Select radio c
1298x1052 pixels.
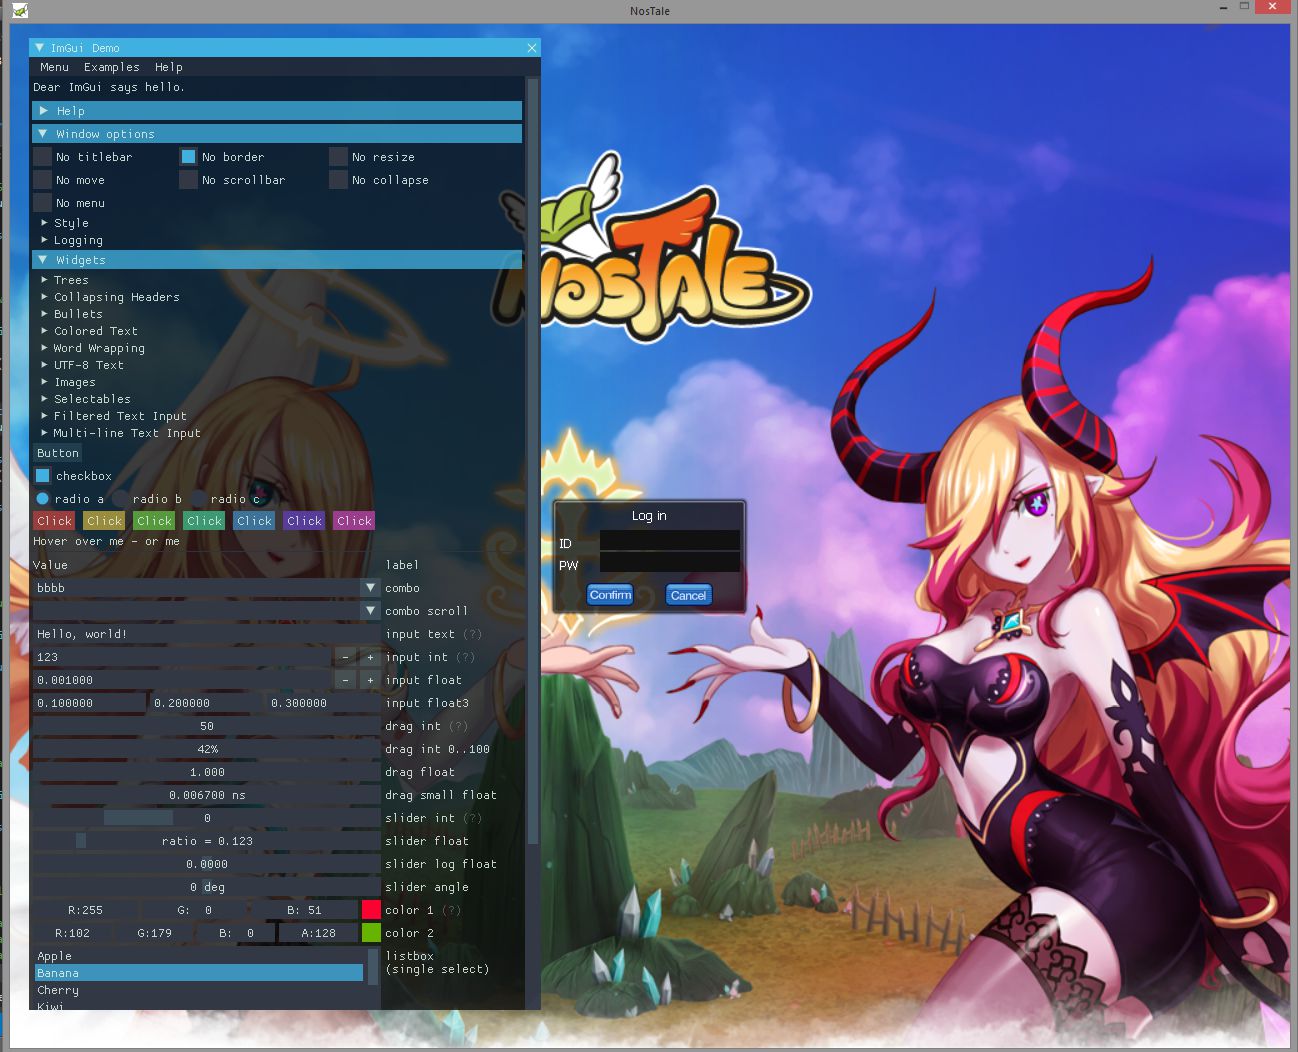click(x=198, y=499)
